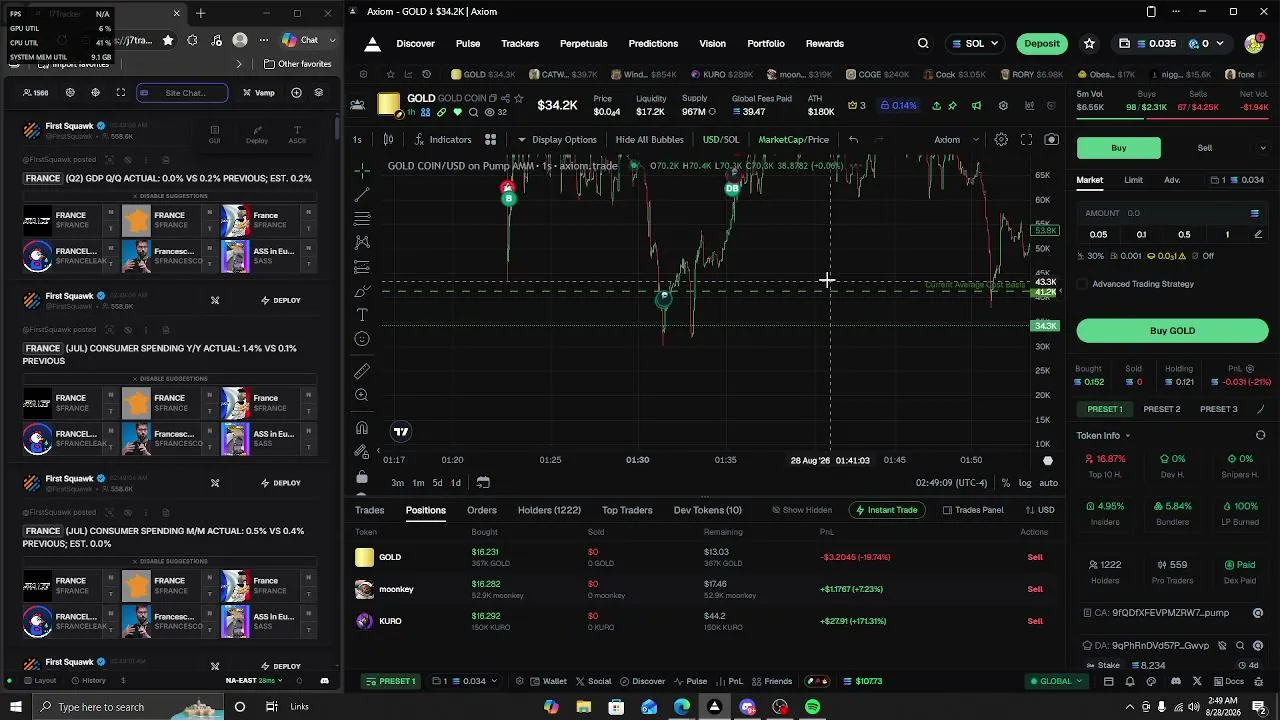1280x720 pixels.
Task: Toggle the Instant Trade button
Action: click(x=885, y=510)
